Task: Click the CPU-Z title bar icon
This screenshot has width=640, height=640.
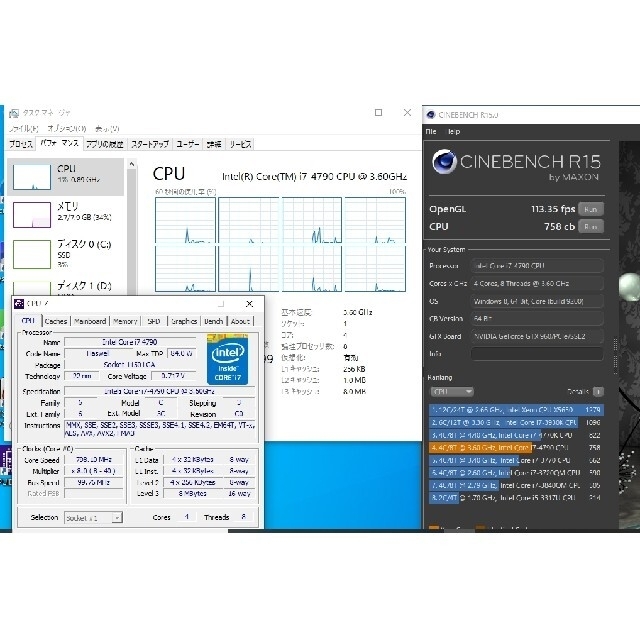Action: [19, 304]
